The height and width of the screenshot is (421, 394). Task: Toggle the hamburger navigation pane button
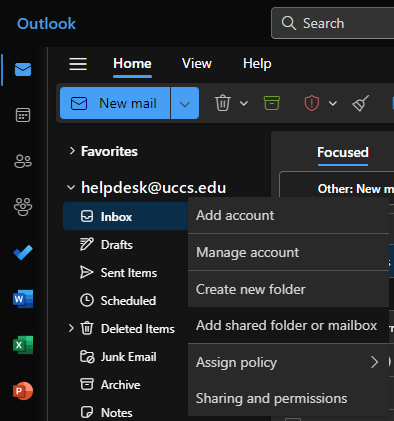78,64
